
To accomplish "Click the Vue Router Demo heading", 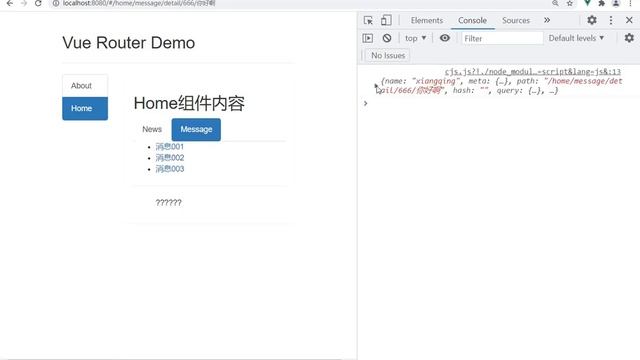I will point(129,43).
